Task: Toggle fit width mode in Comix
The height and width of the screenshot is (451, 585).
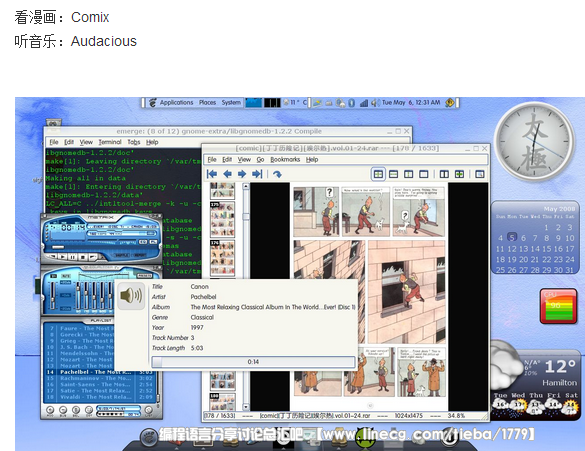Action: tap(393, 174)
